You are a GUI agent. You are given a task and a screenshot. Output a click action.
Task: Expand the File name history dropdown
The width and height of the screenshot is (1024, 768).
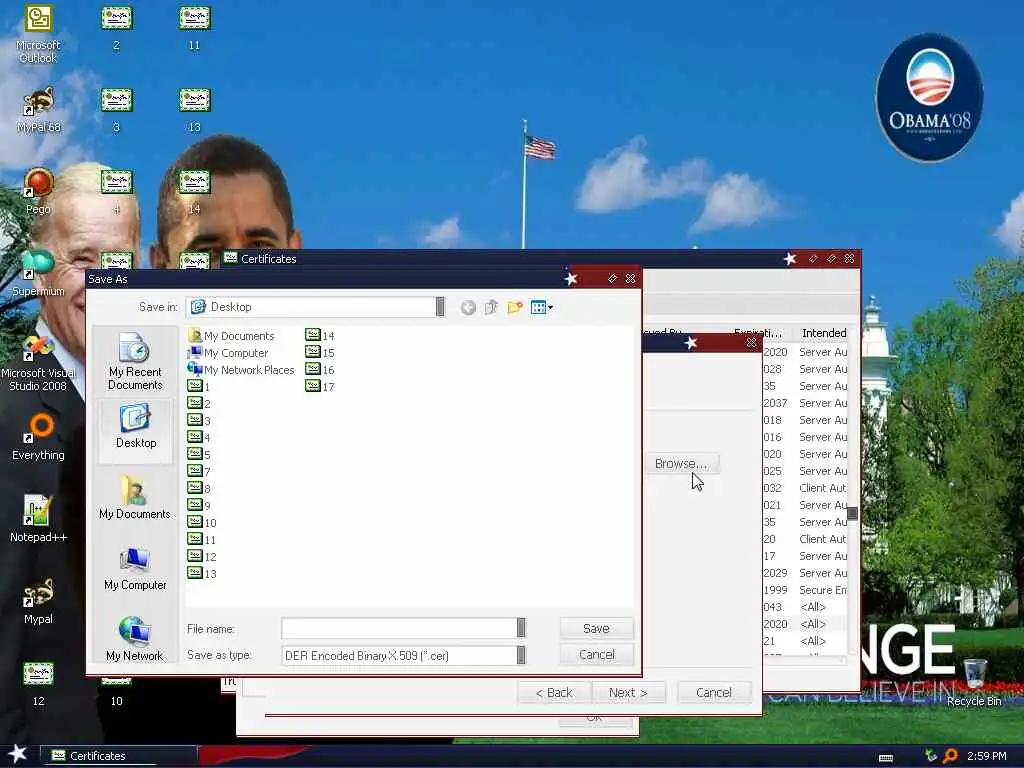coord(521,628)
